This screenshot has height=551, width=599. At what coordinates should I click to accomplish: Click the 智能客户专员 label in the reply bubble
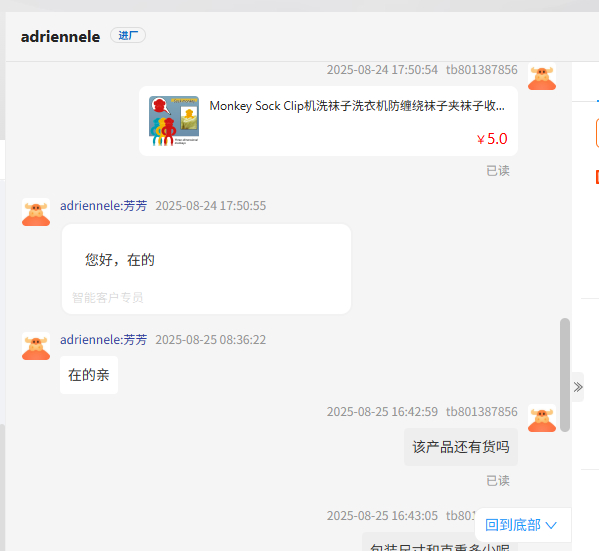click(108, 297)
